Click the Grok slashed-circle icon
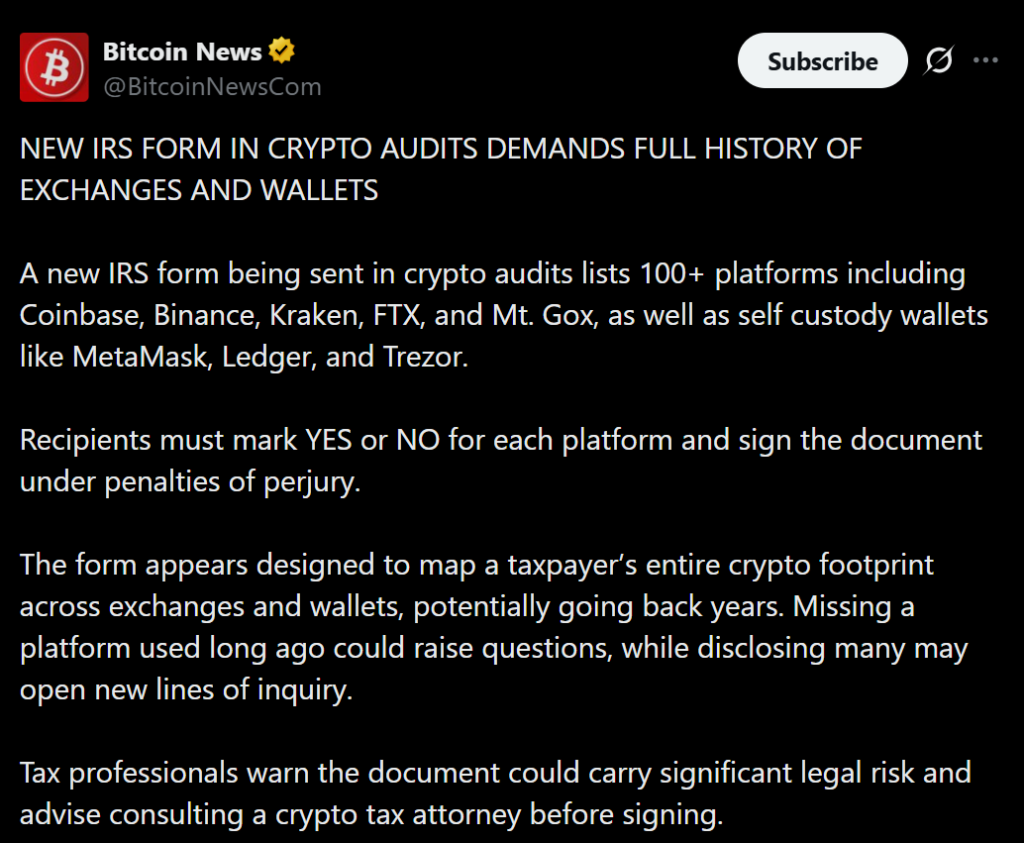 [939, 61]
